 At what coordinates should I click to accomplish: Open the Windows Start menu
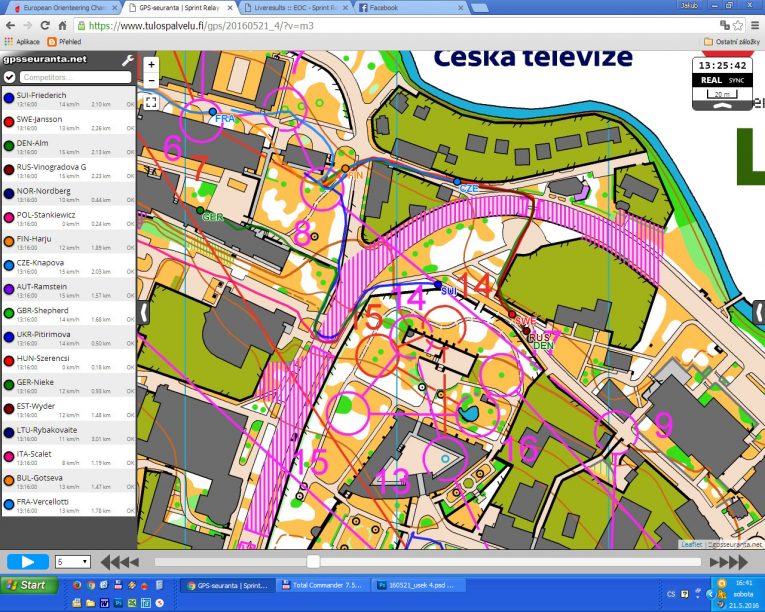(x=29, y=585)
